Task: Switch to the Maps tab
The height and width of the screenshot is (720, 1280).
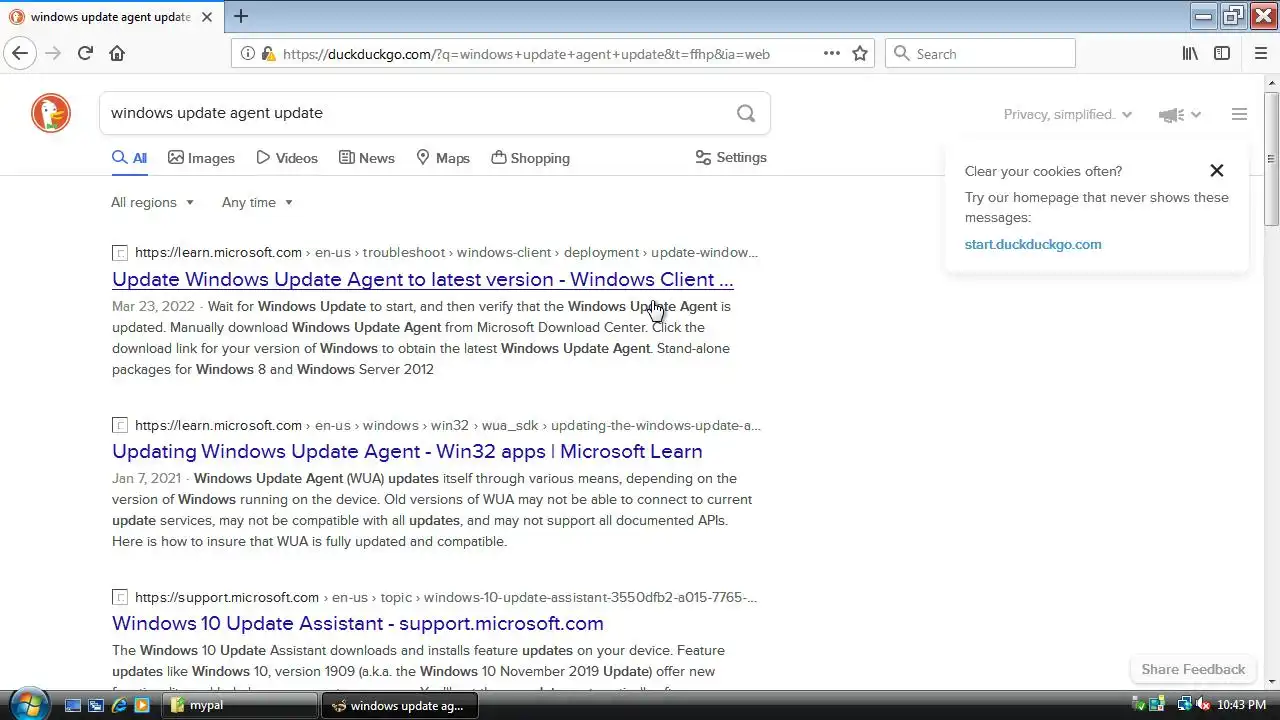Action: point(443,158)
